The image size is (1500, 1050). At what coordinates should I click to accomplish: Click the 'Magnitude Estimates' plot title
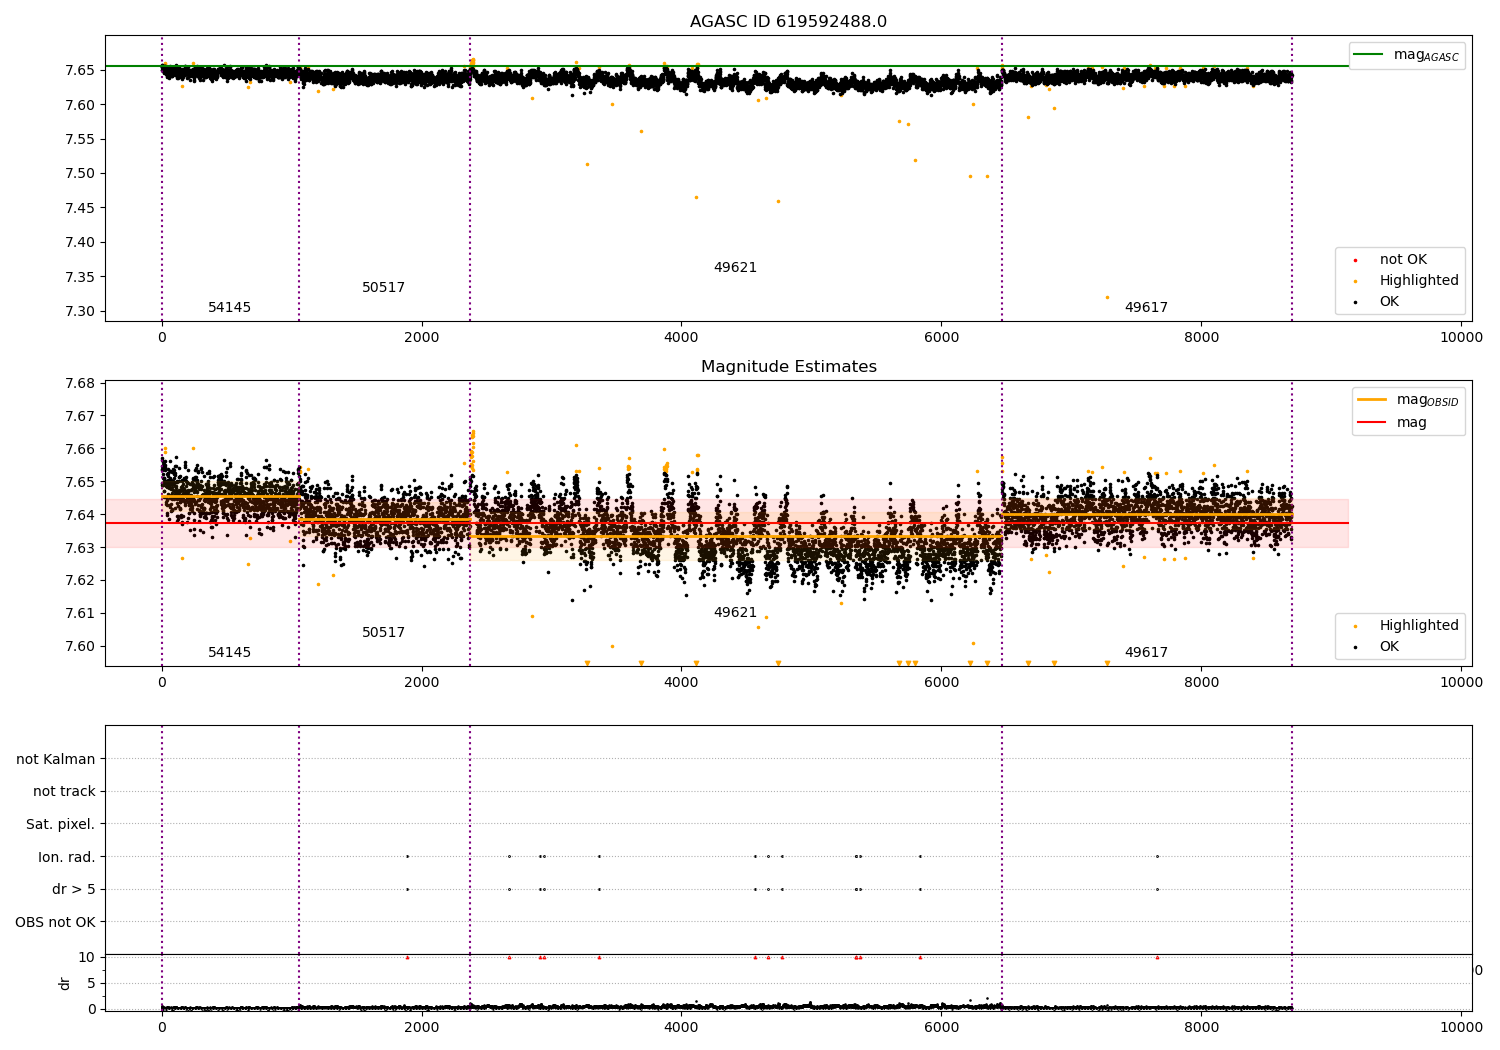click(788, 367)
